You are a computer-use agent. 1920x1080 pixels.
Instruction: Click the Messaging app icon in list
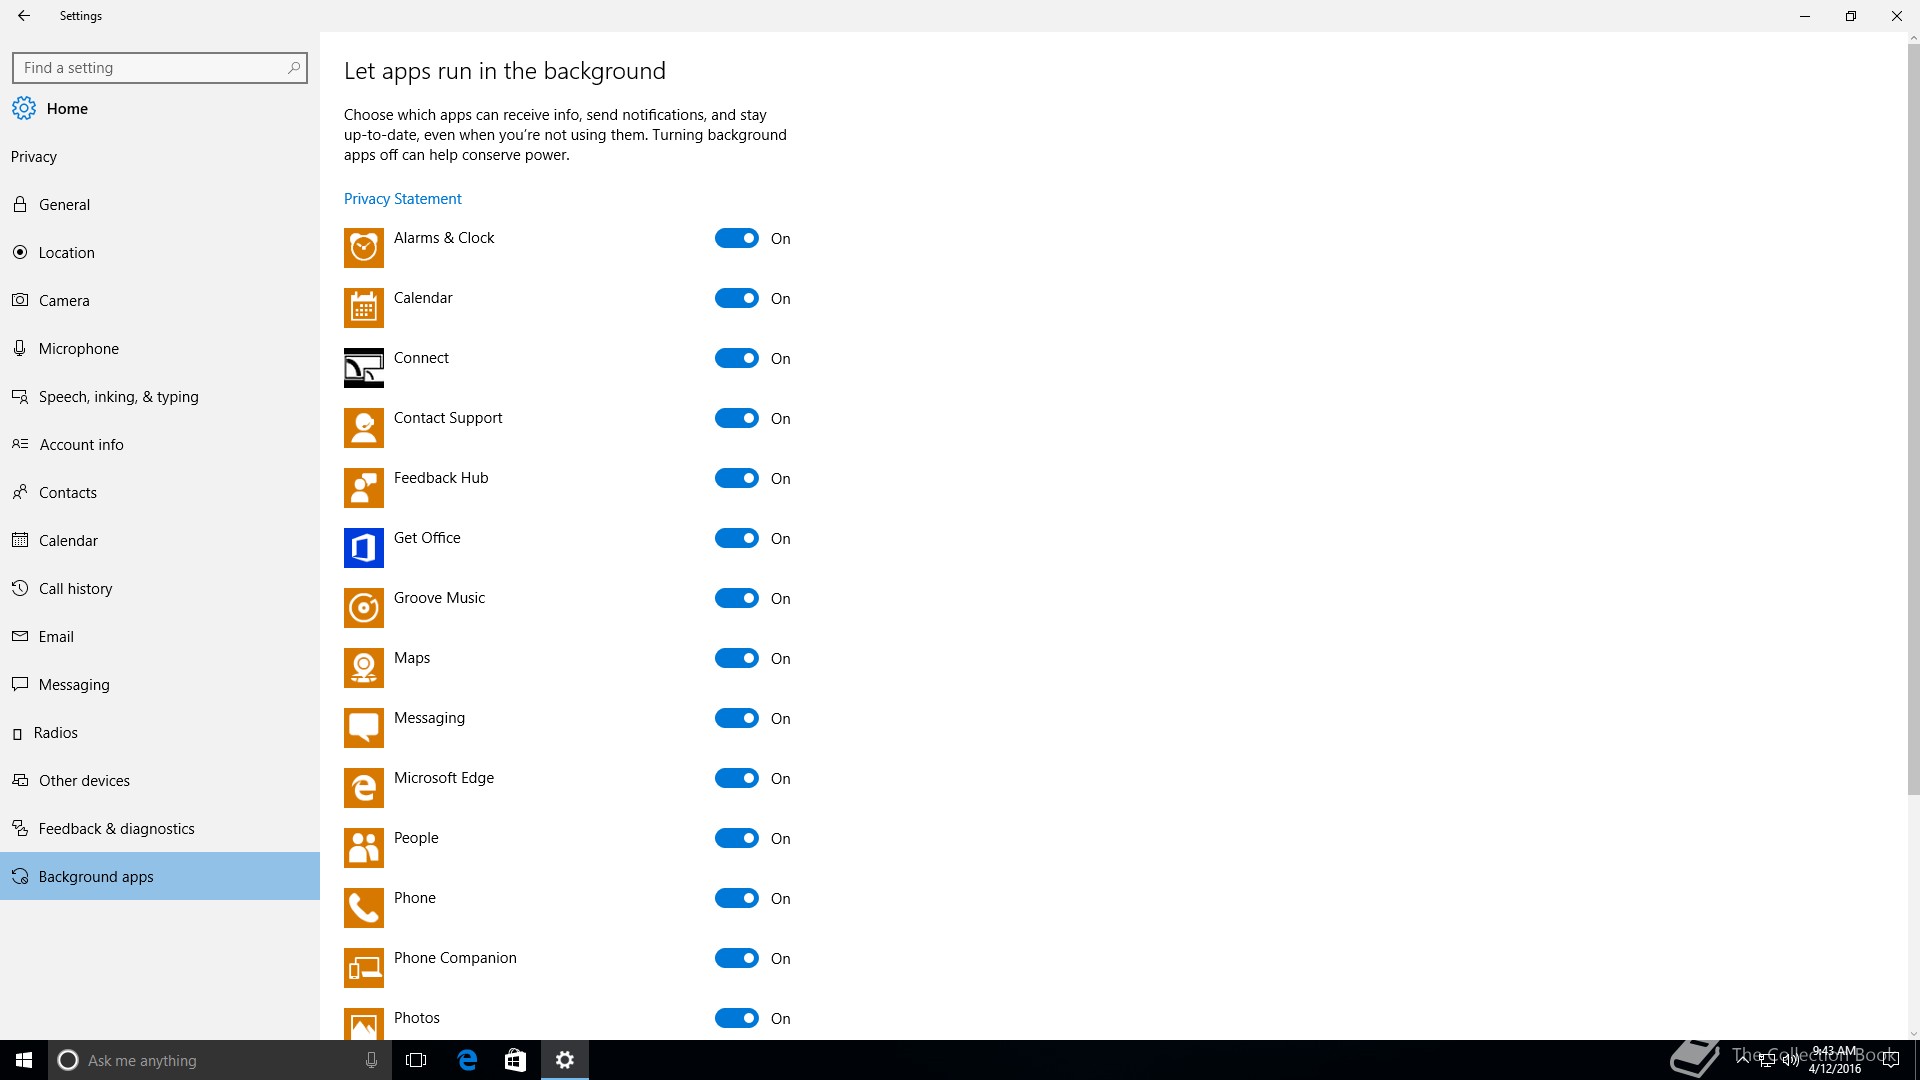(364, 728)
